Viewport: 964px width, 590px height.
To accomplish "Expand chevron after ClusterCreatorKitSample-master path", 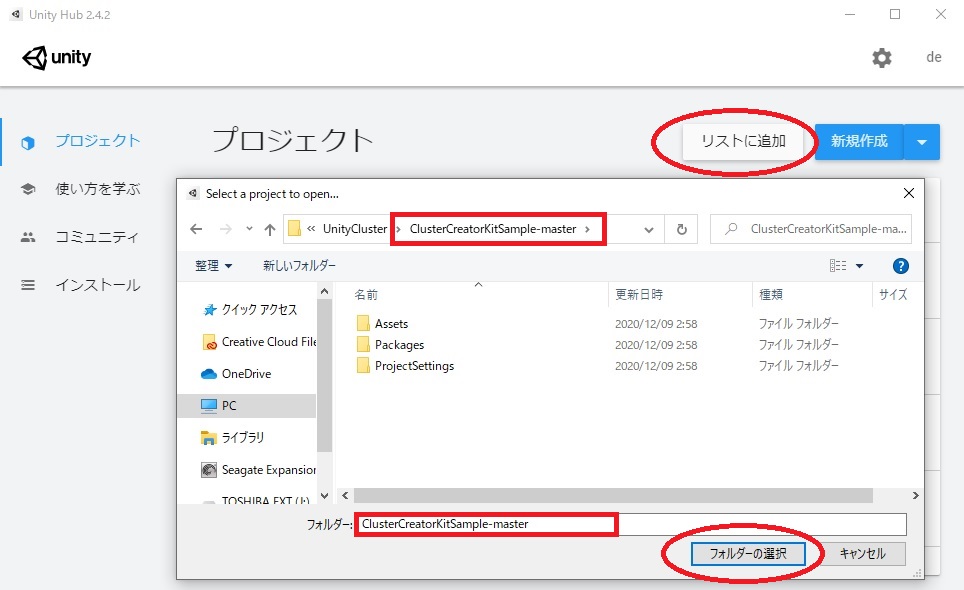I will (x=588, y=229).
